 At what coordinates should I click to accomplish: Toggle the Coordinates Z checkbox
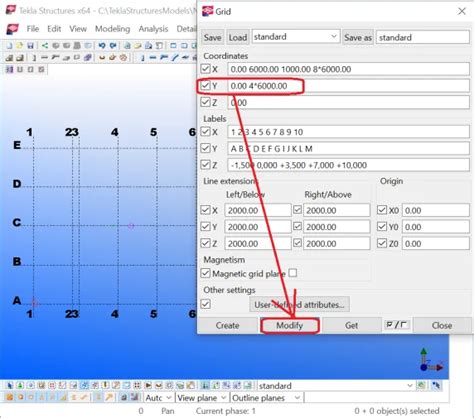pos(205,102)
